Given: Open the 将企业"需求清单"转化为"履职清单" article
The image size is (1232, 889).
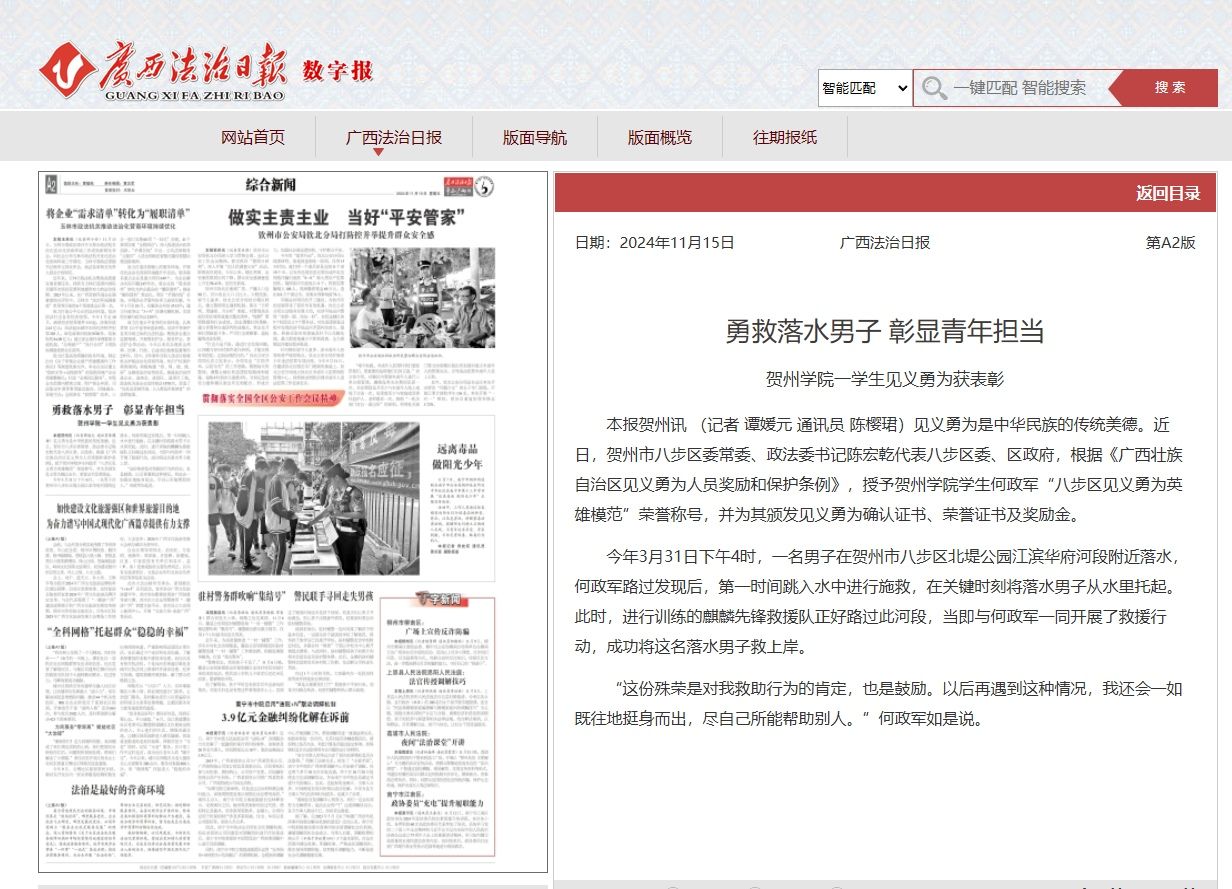Looking at the screenshot, I should pos(120,213).
